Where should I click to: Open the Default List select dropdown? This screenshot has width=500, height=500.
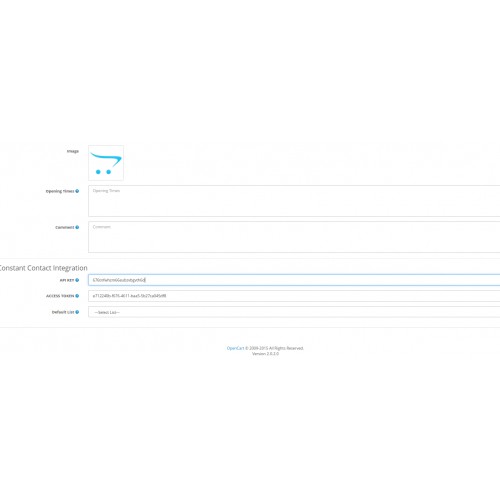(x=294, y=312)
